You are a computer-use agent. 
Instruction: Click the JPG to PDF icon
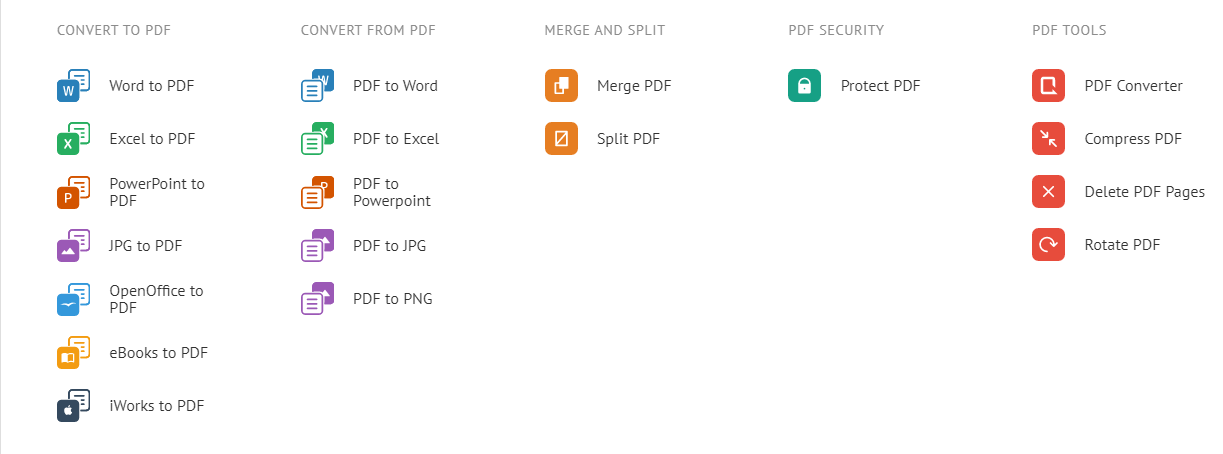click(73, 246)
